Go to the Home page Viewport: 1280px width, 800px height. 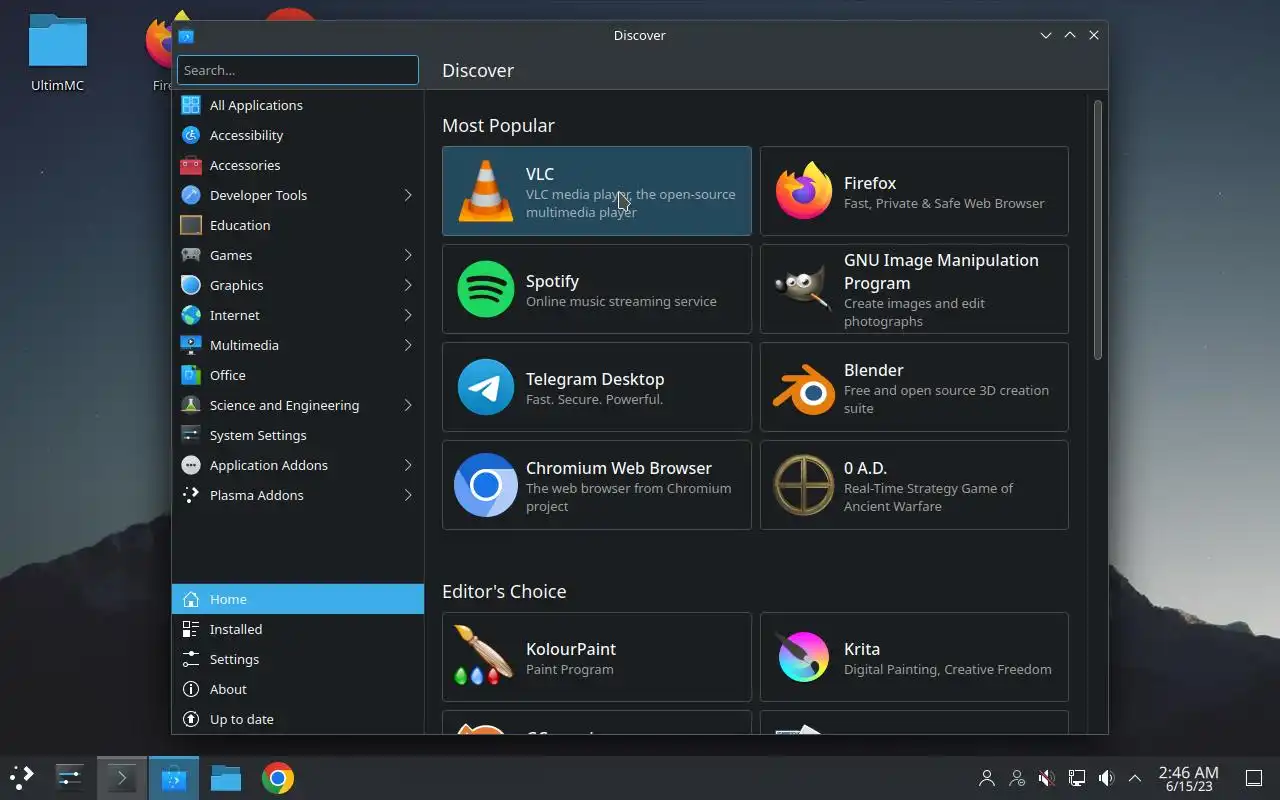[x=298, y=599]
